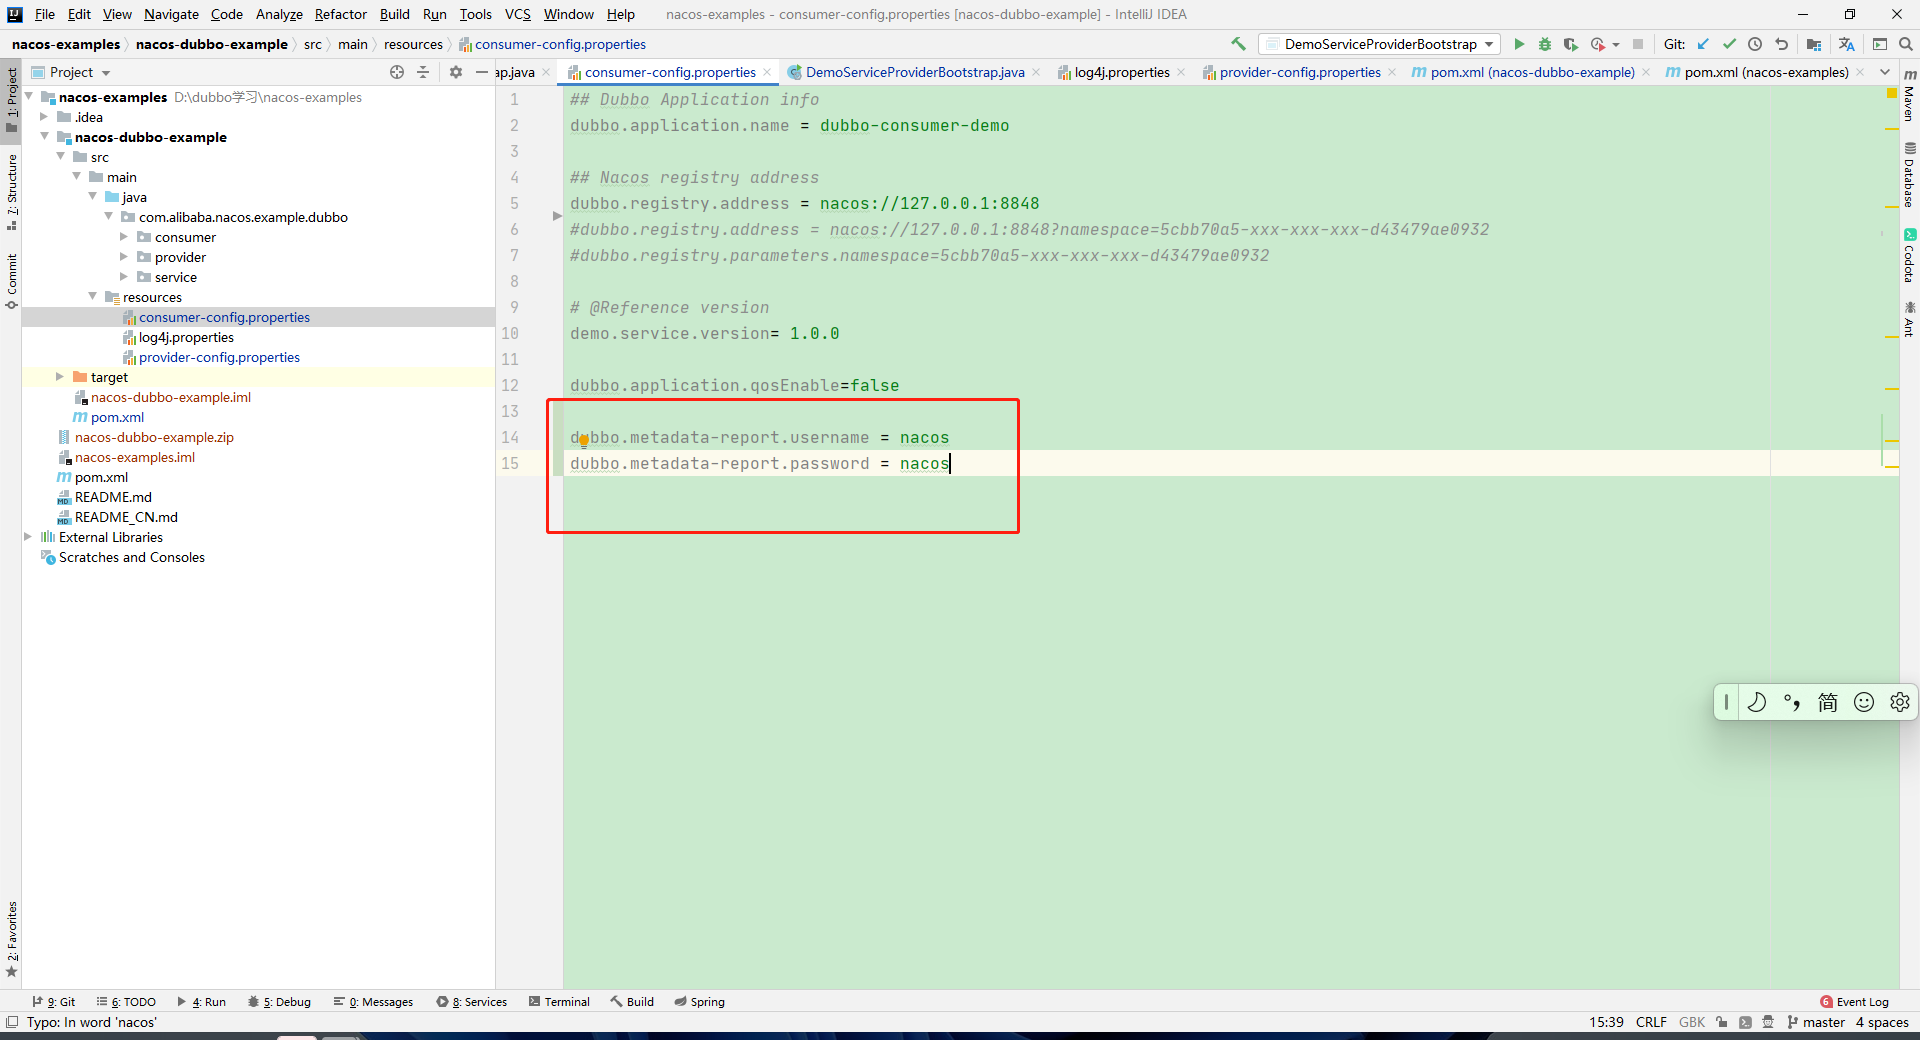Click the IME settings gear icon
1920x1040 pixels.
click(x=1900, y=702)
